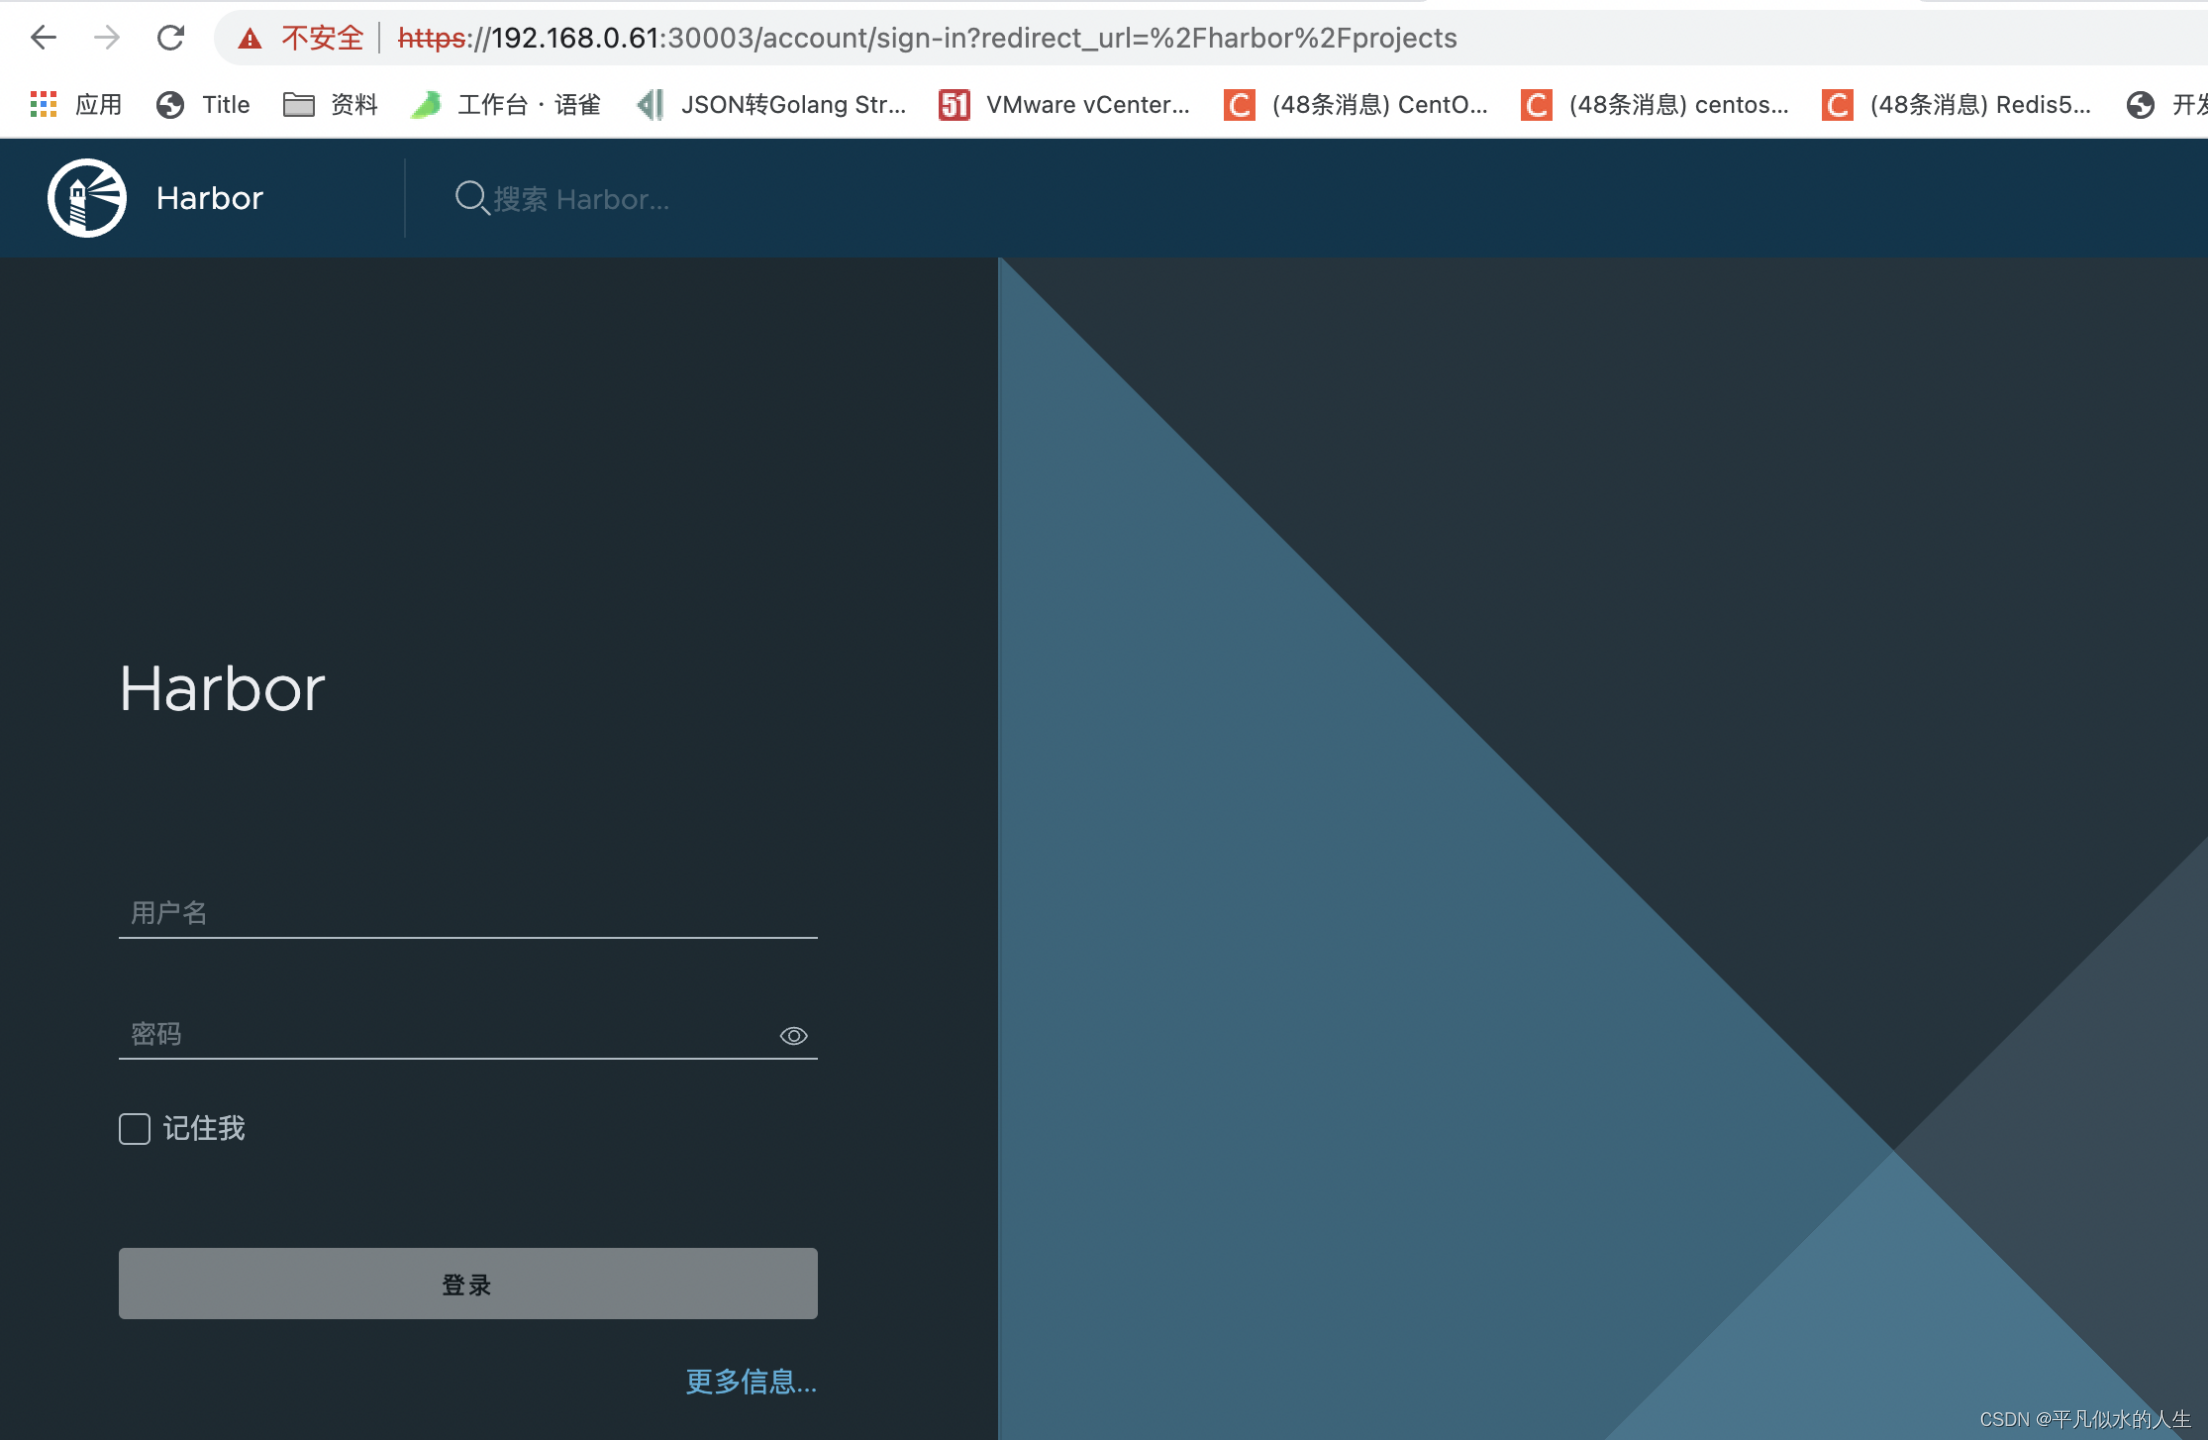
Task: Open the 更多信息 link
Action: coord(751,1382)
